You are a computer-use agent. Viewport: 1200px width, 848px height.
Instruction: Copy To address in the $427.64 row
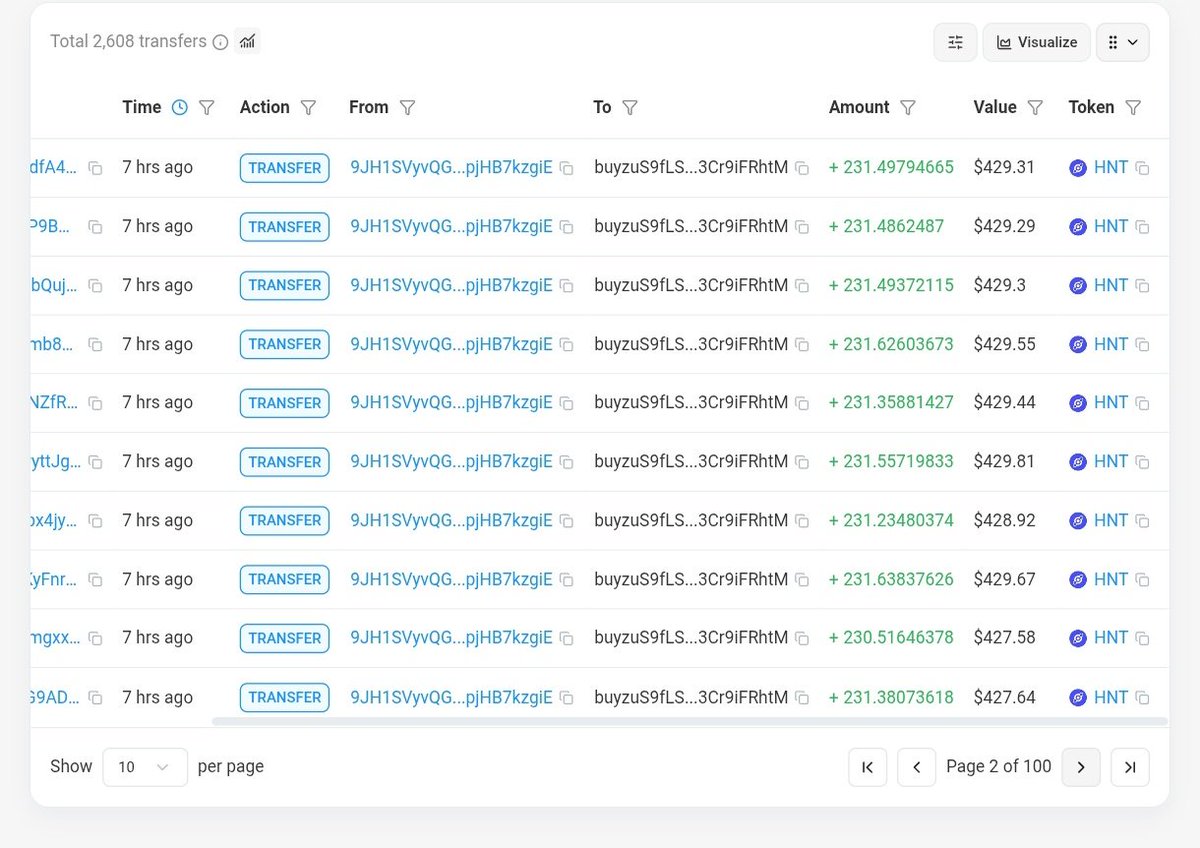tap(802, 698)
